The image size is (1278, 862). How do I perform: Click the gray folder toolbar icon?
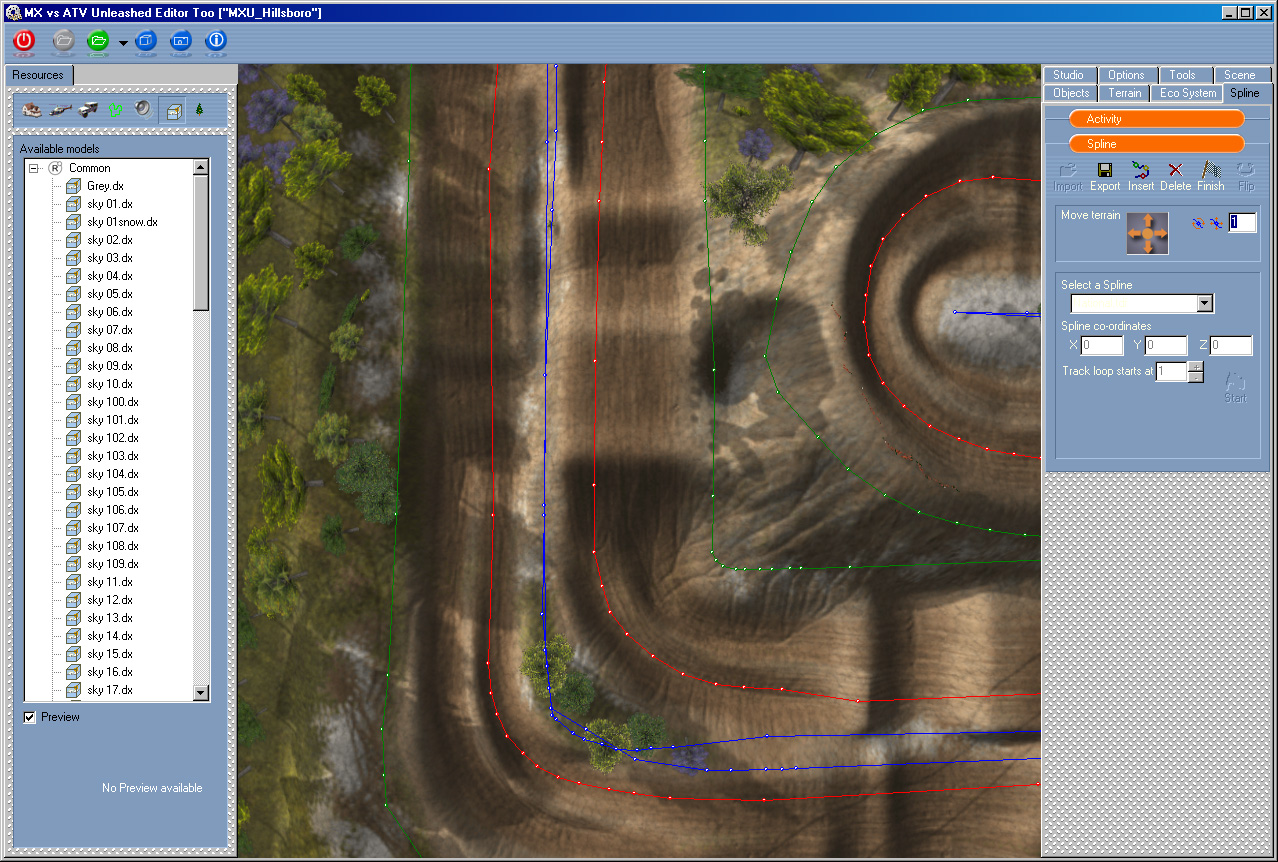(x=63, y=41)
